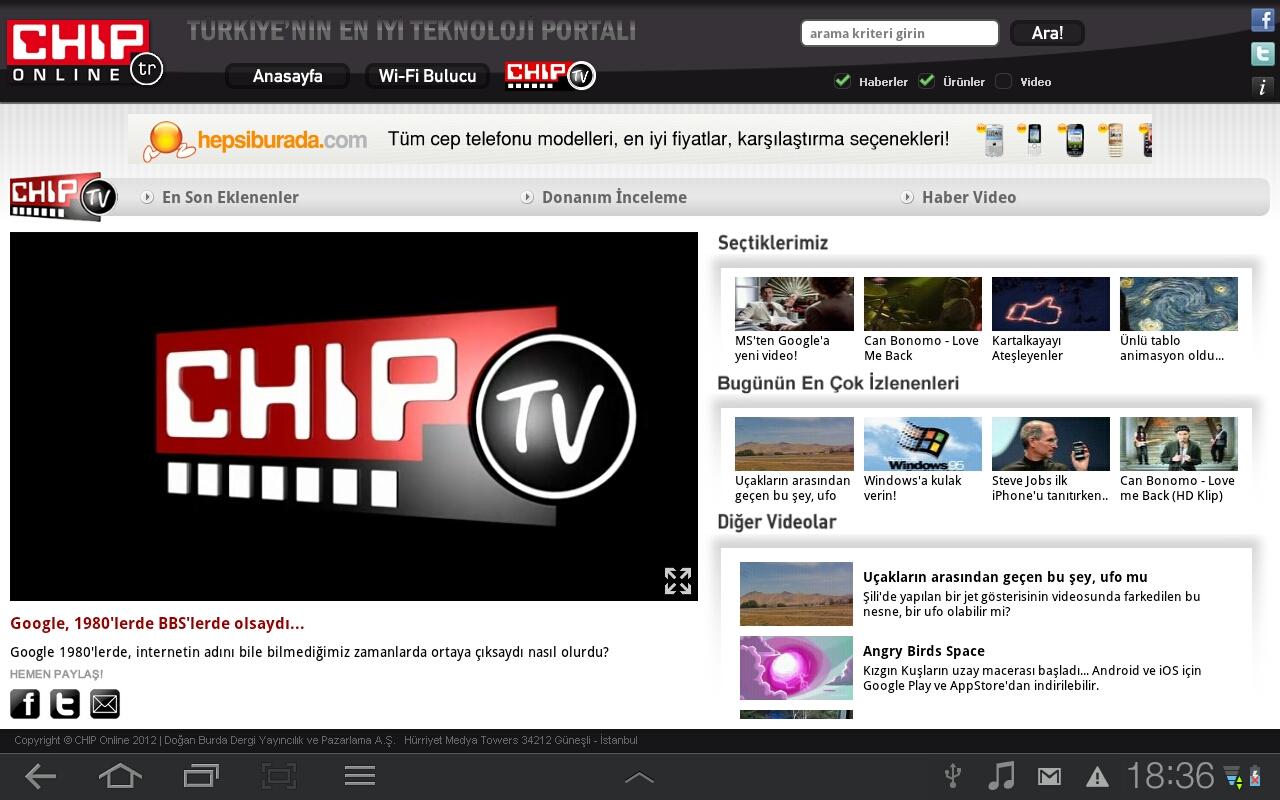Screen dimensions: 1280x800
Task: Click the Diğer Videolar heading
Action: pyautogui.click(x=777, y=522)
